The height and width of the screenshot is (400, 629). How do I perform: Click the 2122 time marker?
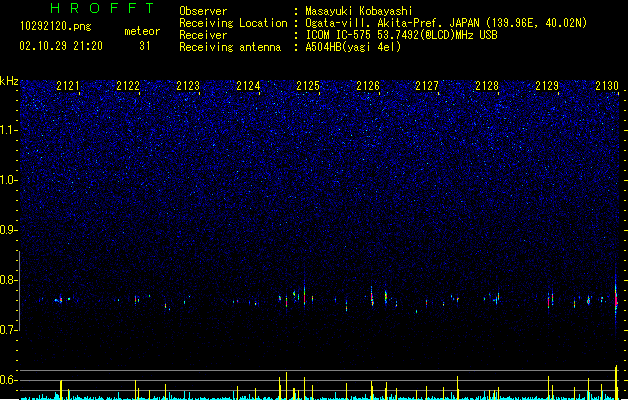click(128, 86)
